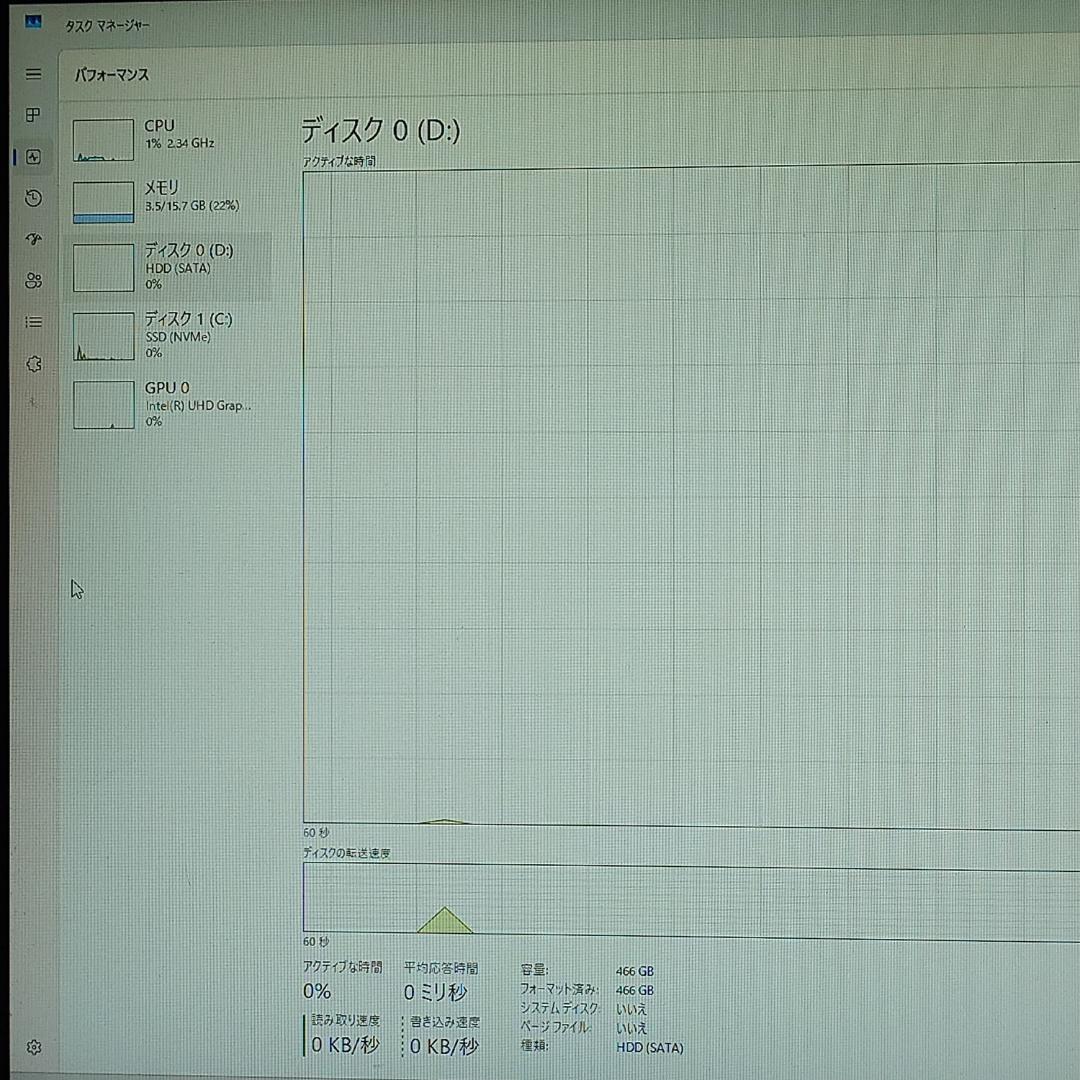This screenshot has height=1080, width=1080.
Task: Select ディスク 1 (C:) entry
Action: click(x=167, y=336)
